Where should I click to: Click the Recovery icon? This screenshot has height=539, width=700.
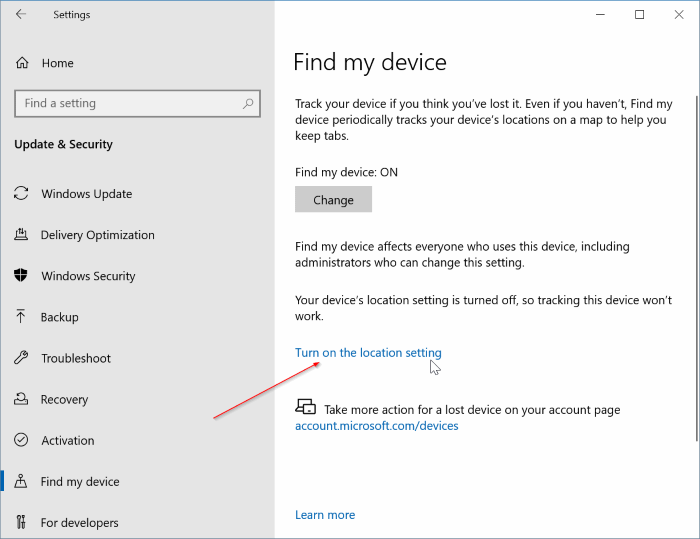[x=21, y=399]
